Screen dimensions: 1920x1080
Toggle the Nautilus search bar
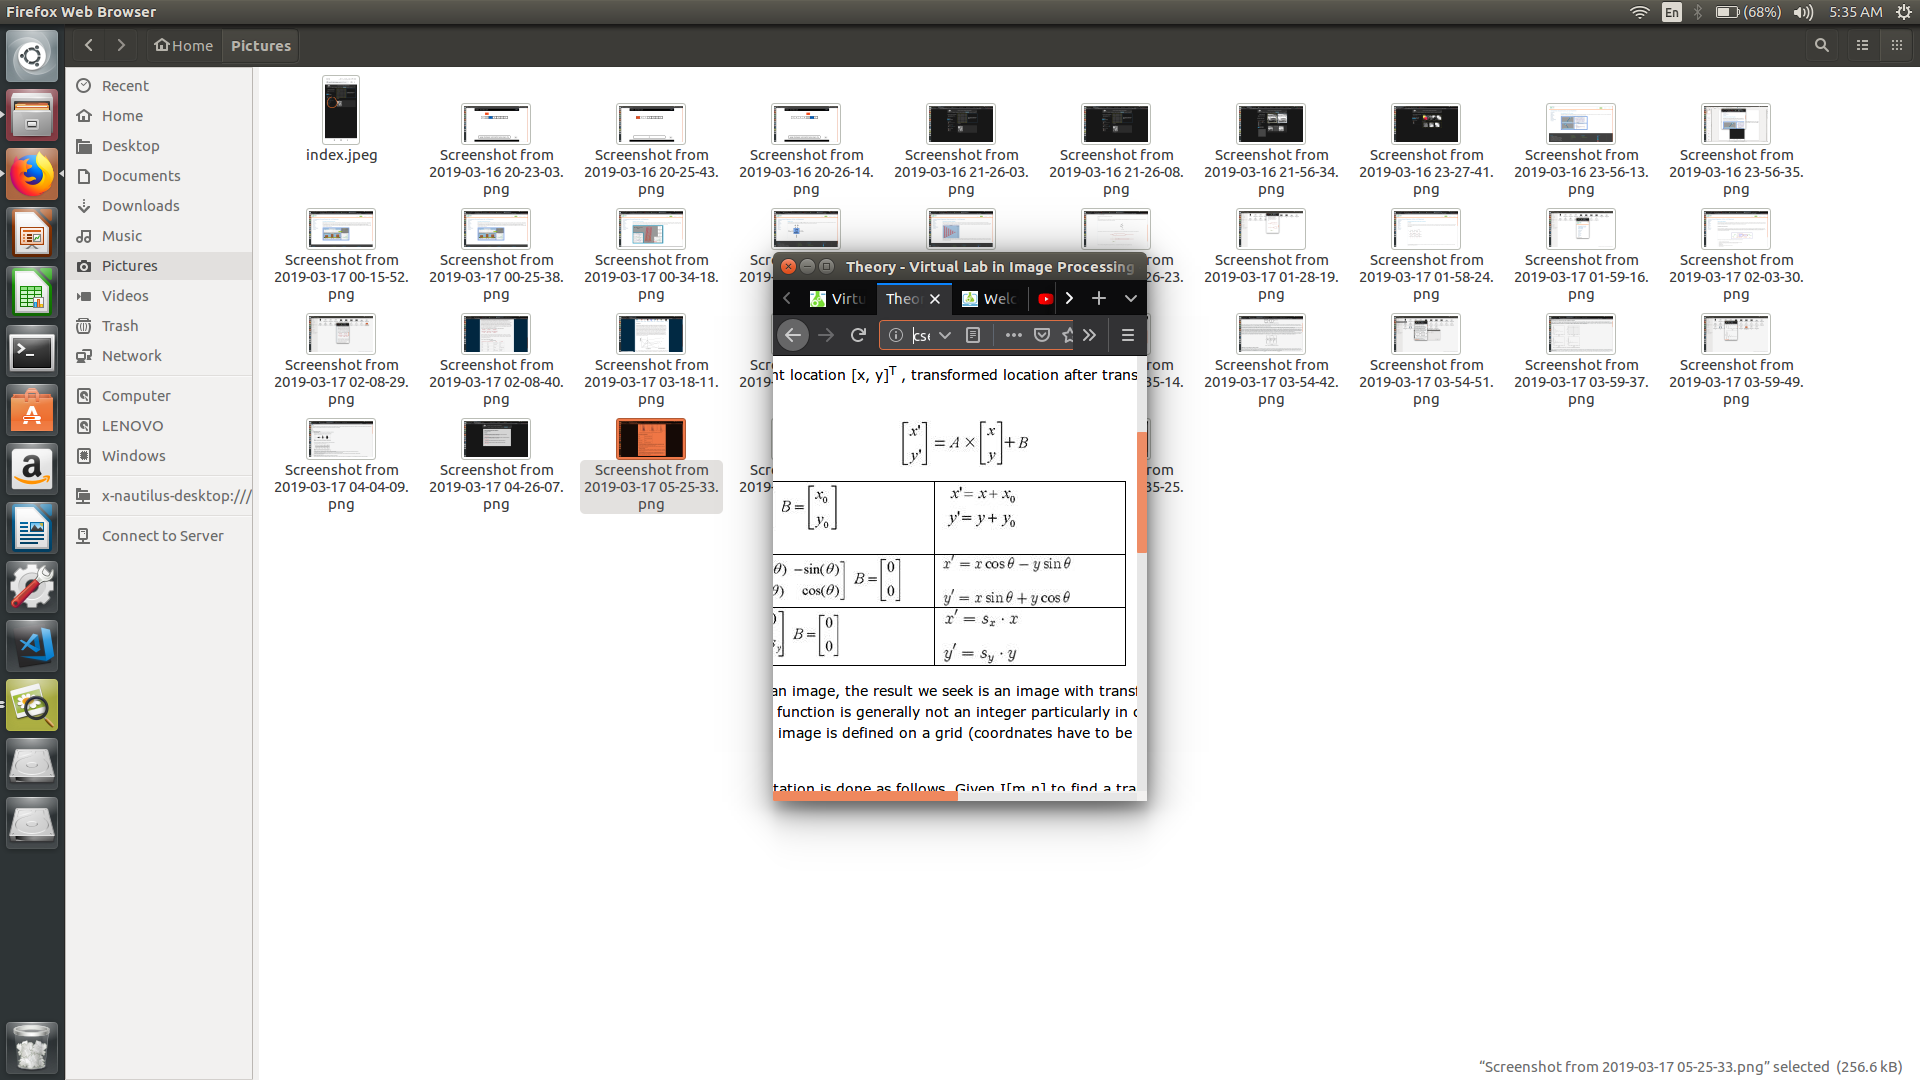(x=1821, y=45)
